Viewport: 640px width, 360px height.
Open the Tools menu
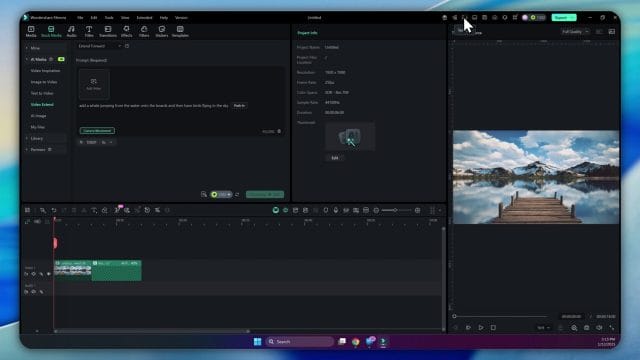click(109, 18)
